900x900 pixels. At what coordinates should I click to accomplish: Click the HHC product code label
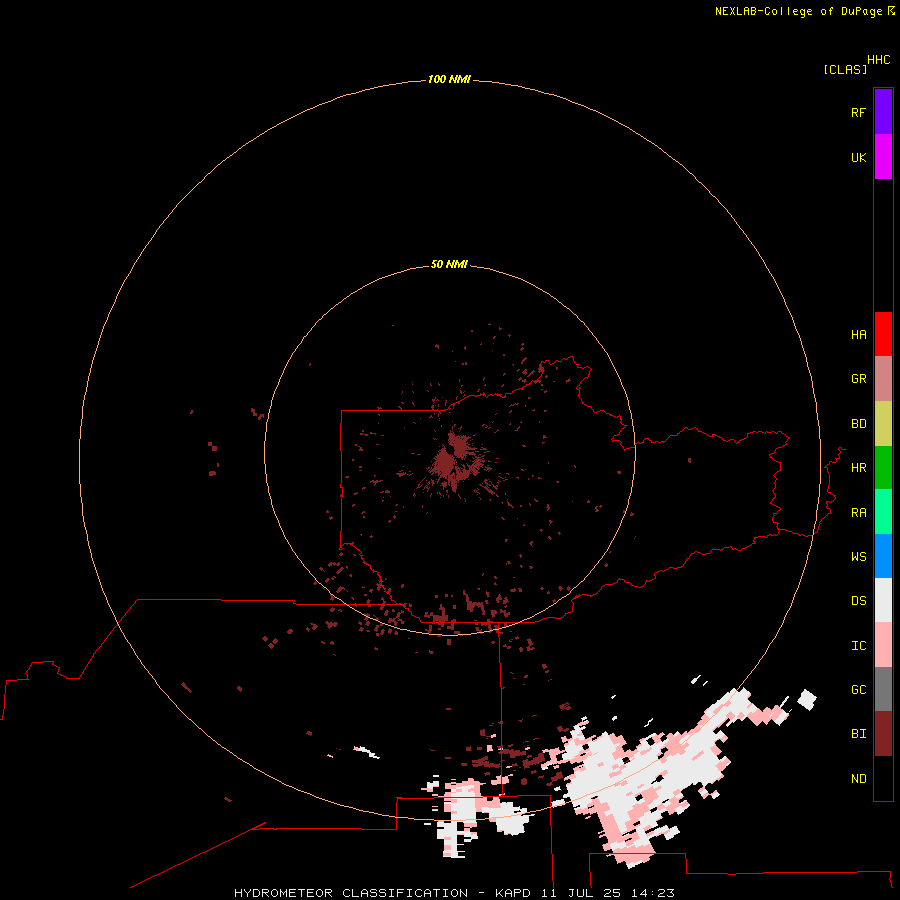pyautogui.click(x=878, y=60)
